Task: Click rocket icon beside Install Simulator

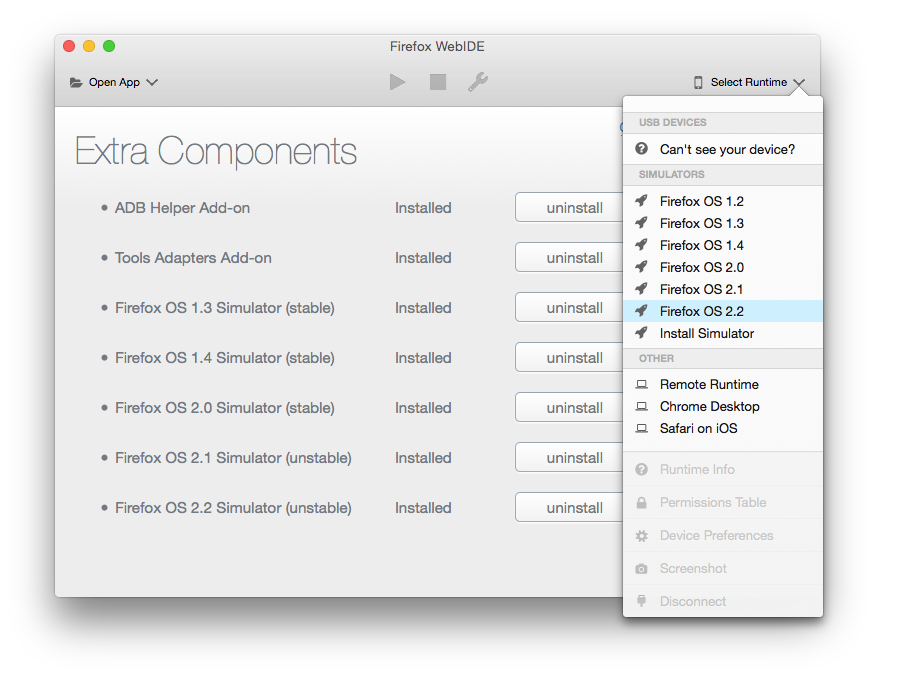Action: click(x=642, y=333)
